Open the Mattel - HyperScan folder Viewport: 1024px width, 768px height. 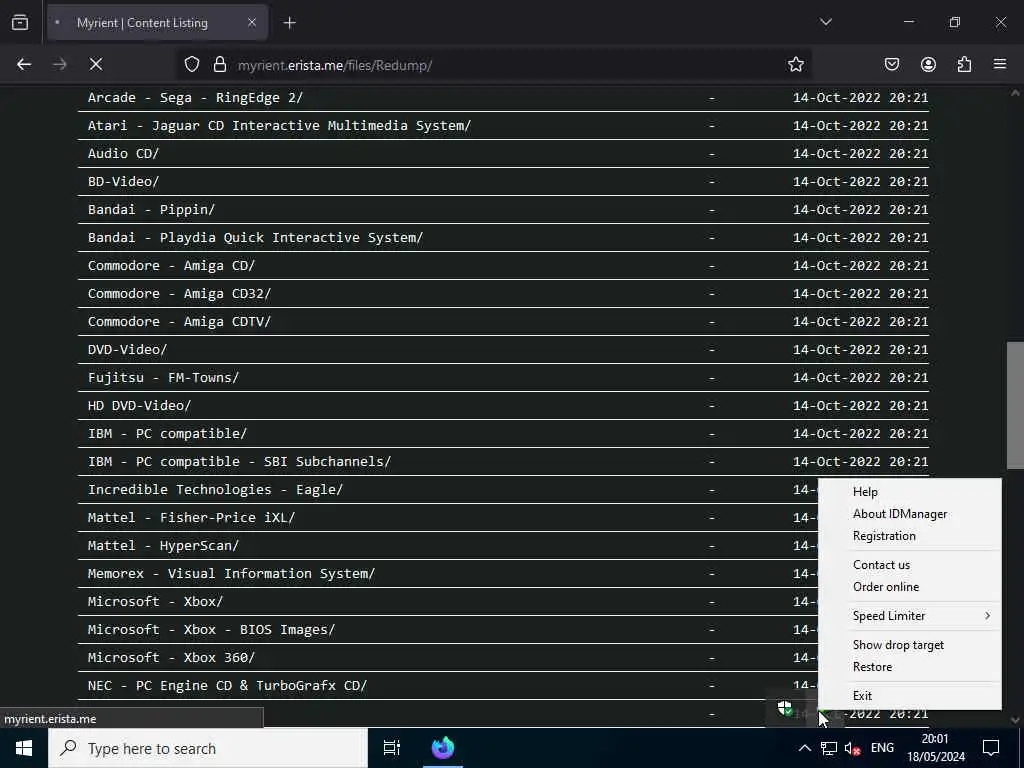pos(163,546)
